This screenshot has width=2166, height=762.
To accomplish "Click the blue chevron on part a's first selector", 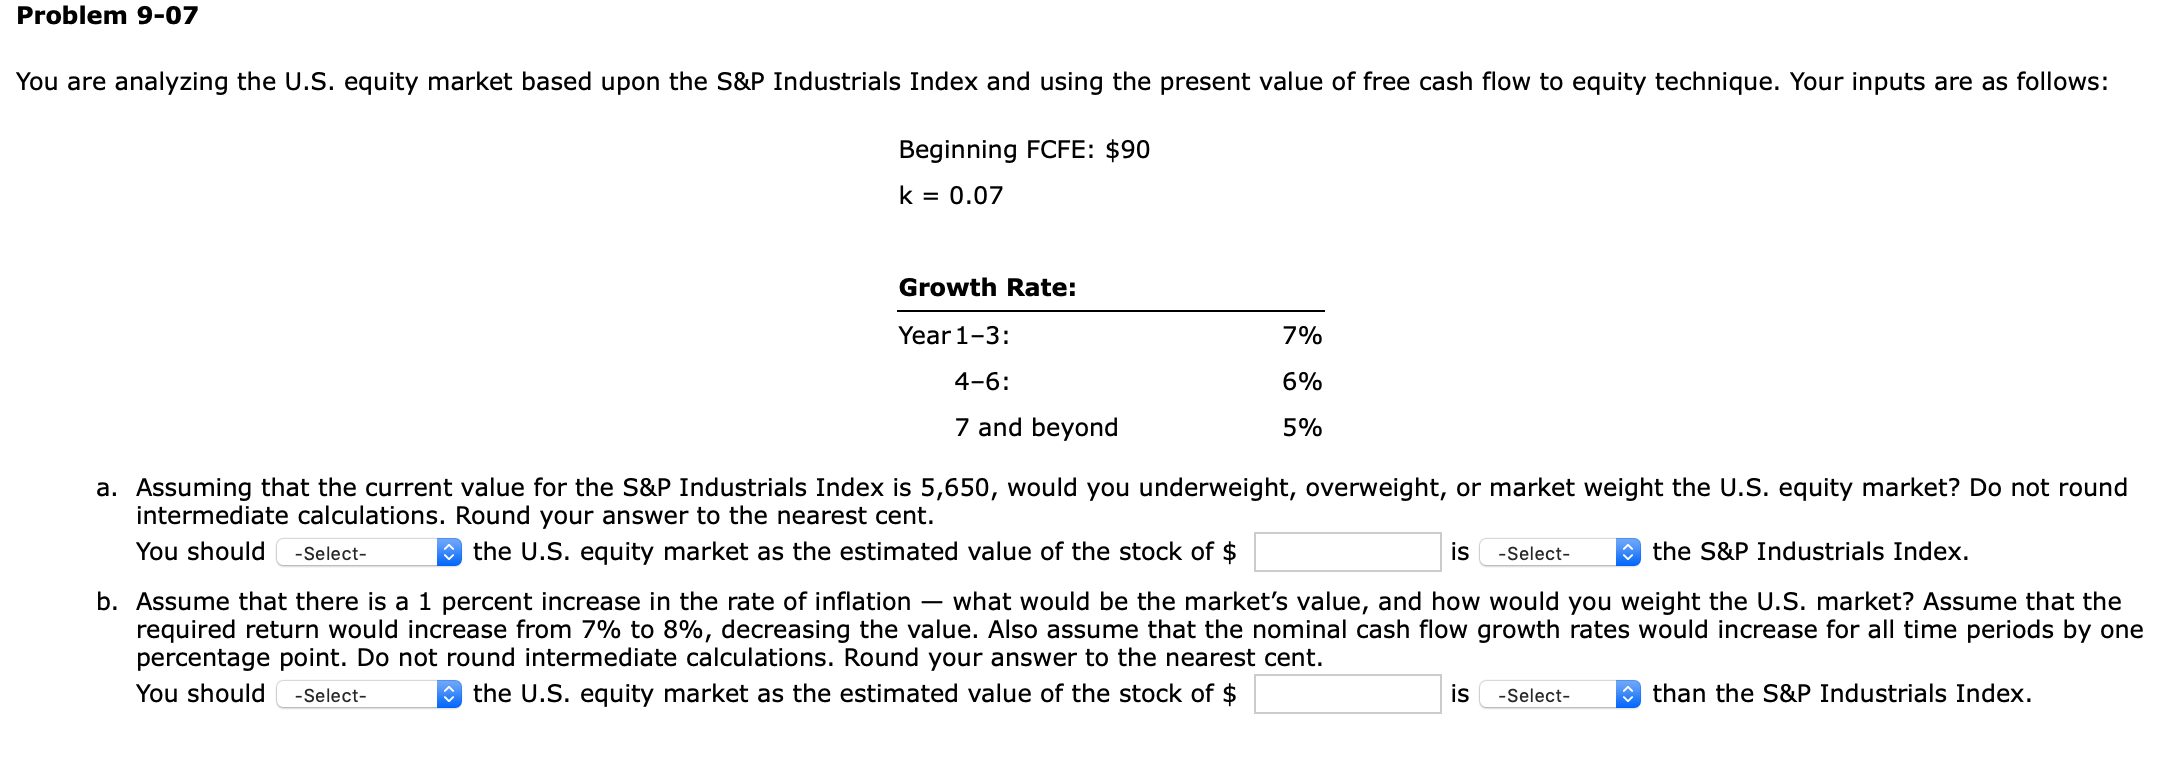I will point(448,551).
